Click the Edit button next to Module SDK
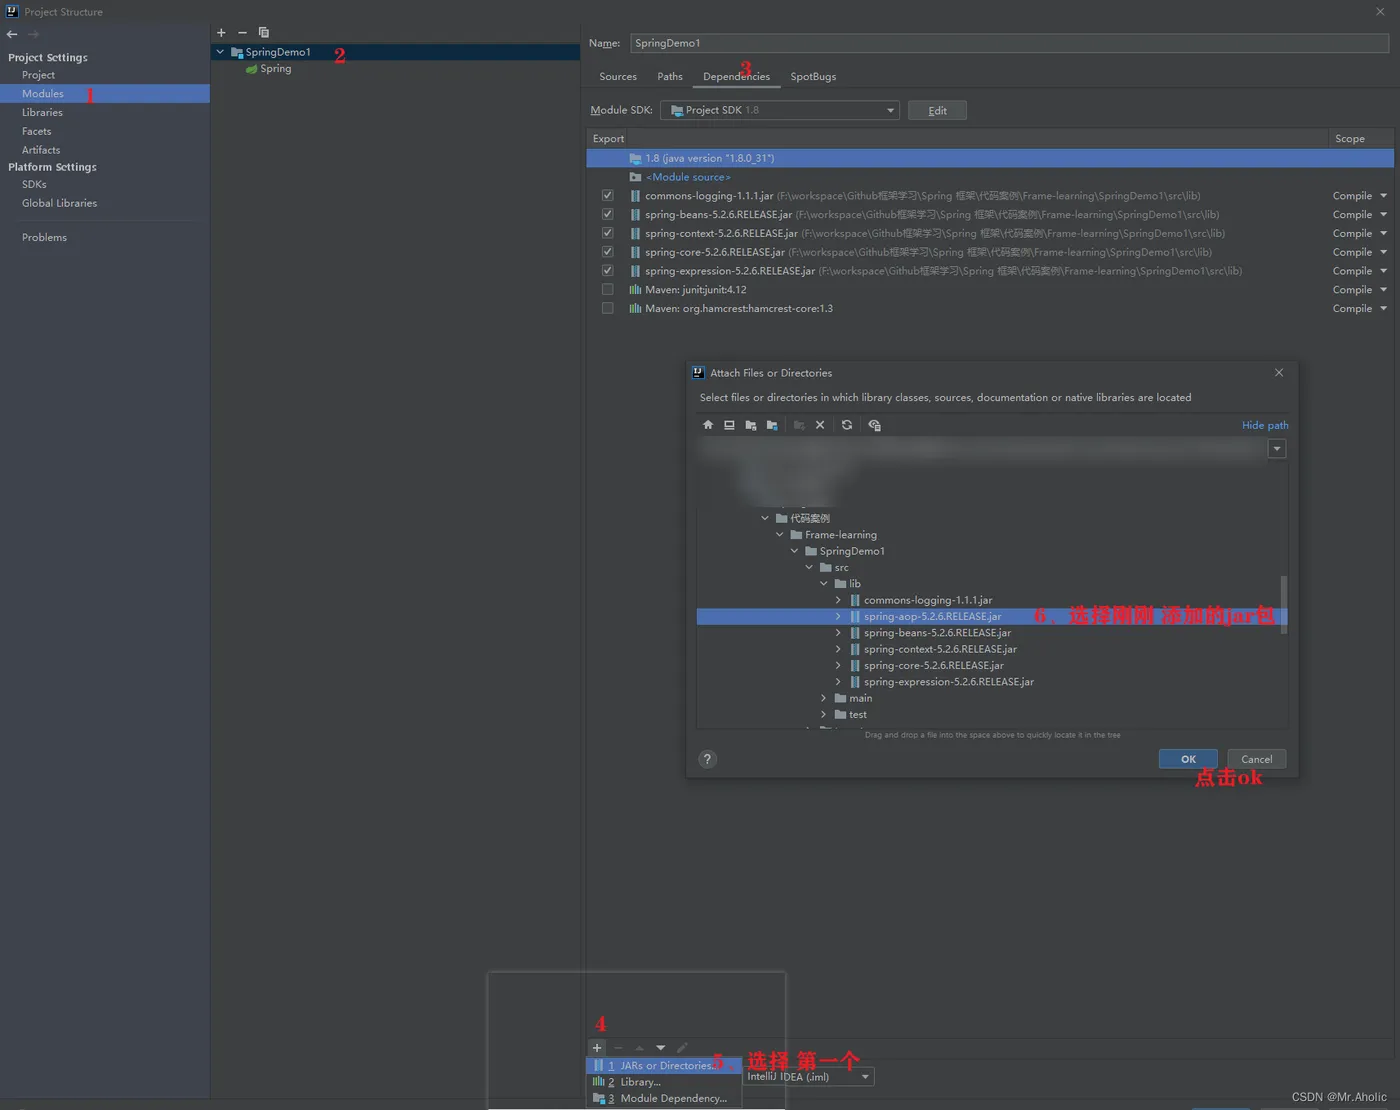 point(937,111)
